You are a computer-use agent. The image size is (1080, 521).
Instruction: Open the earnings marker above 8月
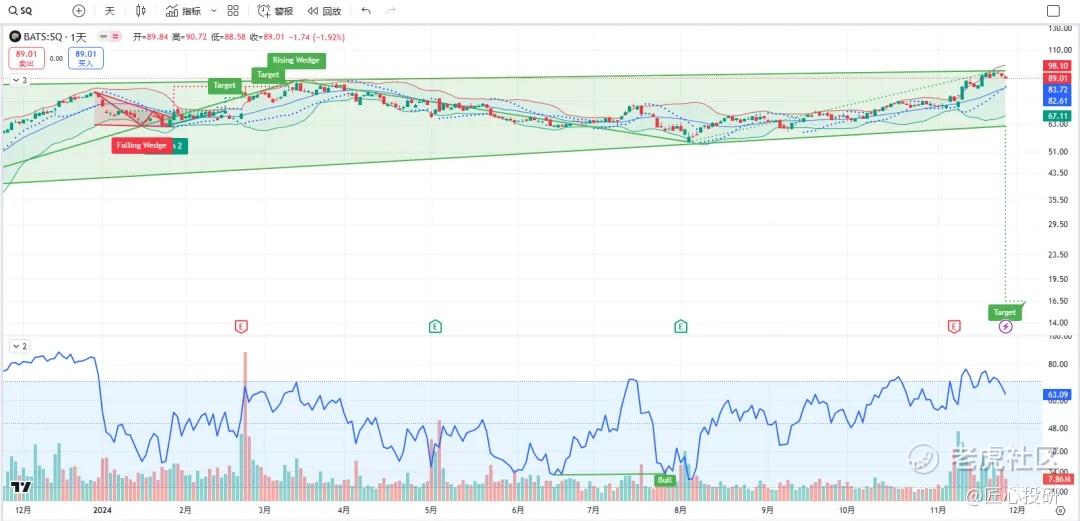[681, 326]
